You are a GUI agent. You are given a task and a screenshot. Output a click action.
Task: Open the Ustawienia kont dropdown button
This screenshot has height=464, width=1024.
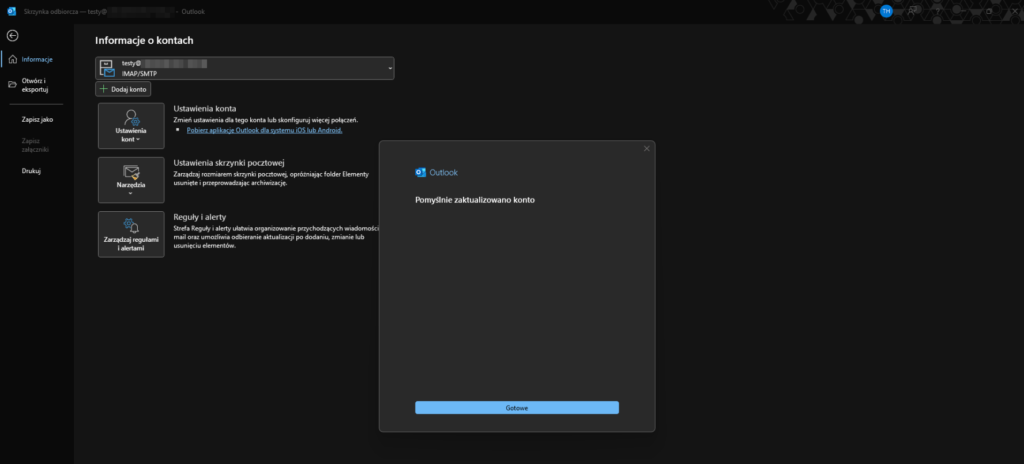pos(131,125)
